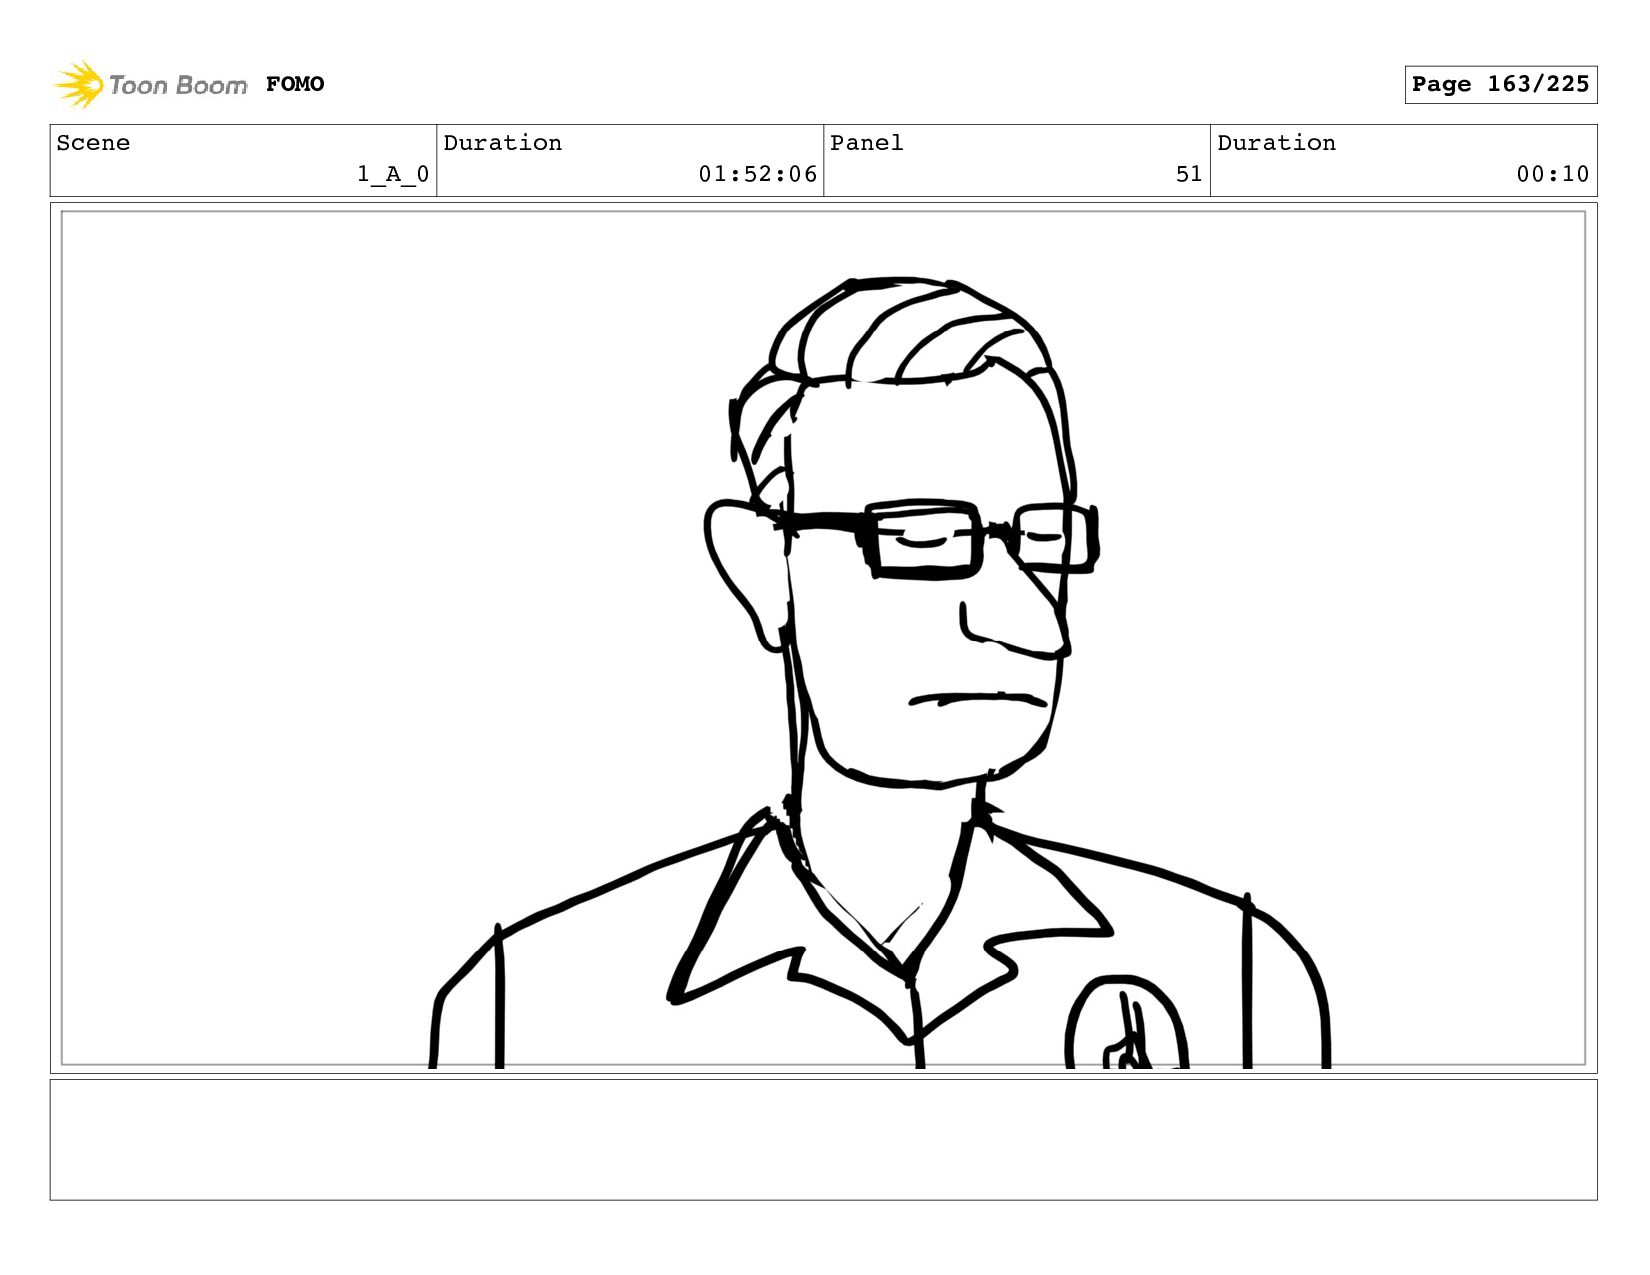Click the storyboard panel drawing of the man
This screenshot has height=1275, width=1650.
[x=823, y=638]
